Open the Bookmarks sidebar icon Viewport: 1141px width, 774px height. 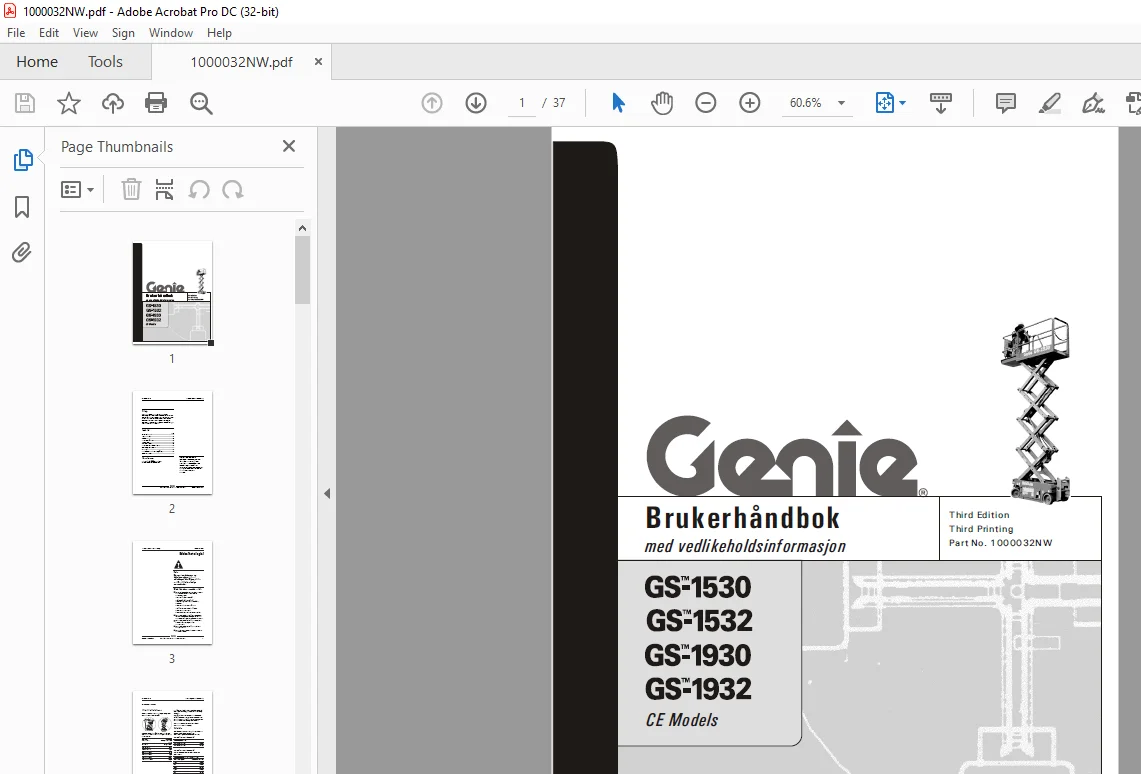[22, 207]
